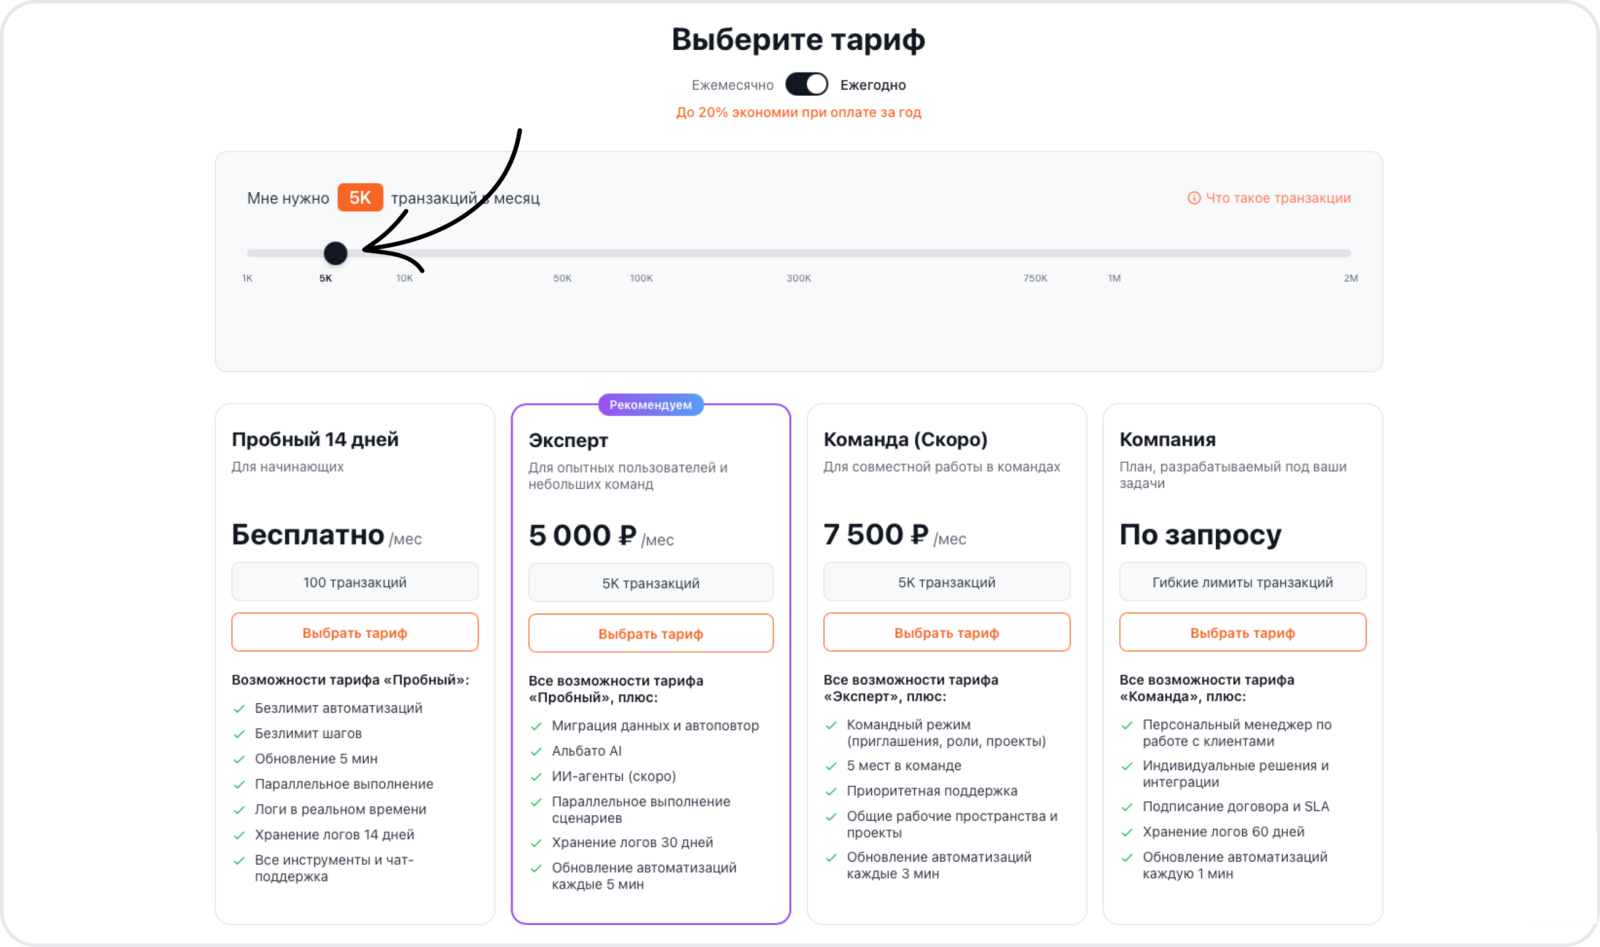Select the Команда (Скоро) plan button
This screenshot has height=947, width=1600.
click(x=946, y=632)
